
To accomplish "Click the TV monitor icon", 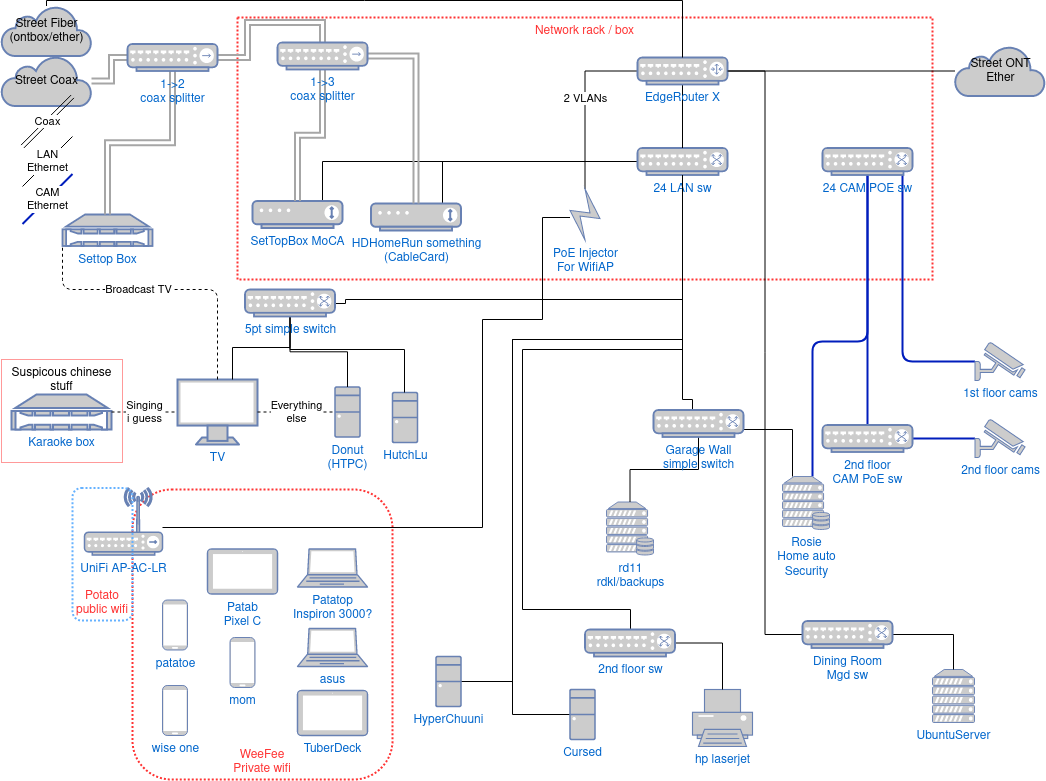I will (x=217, y=412).
